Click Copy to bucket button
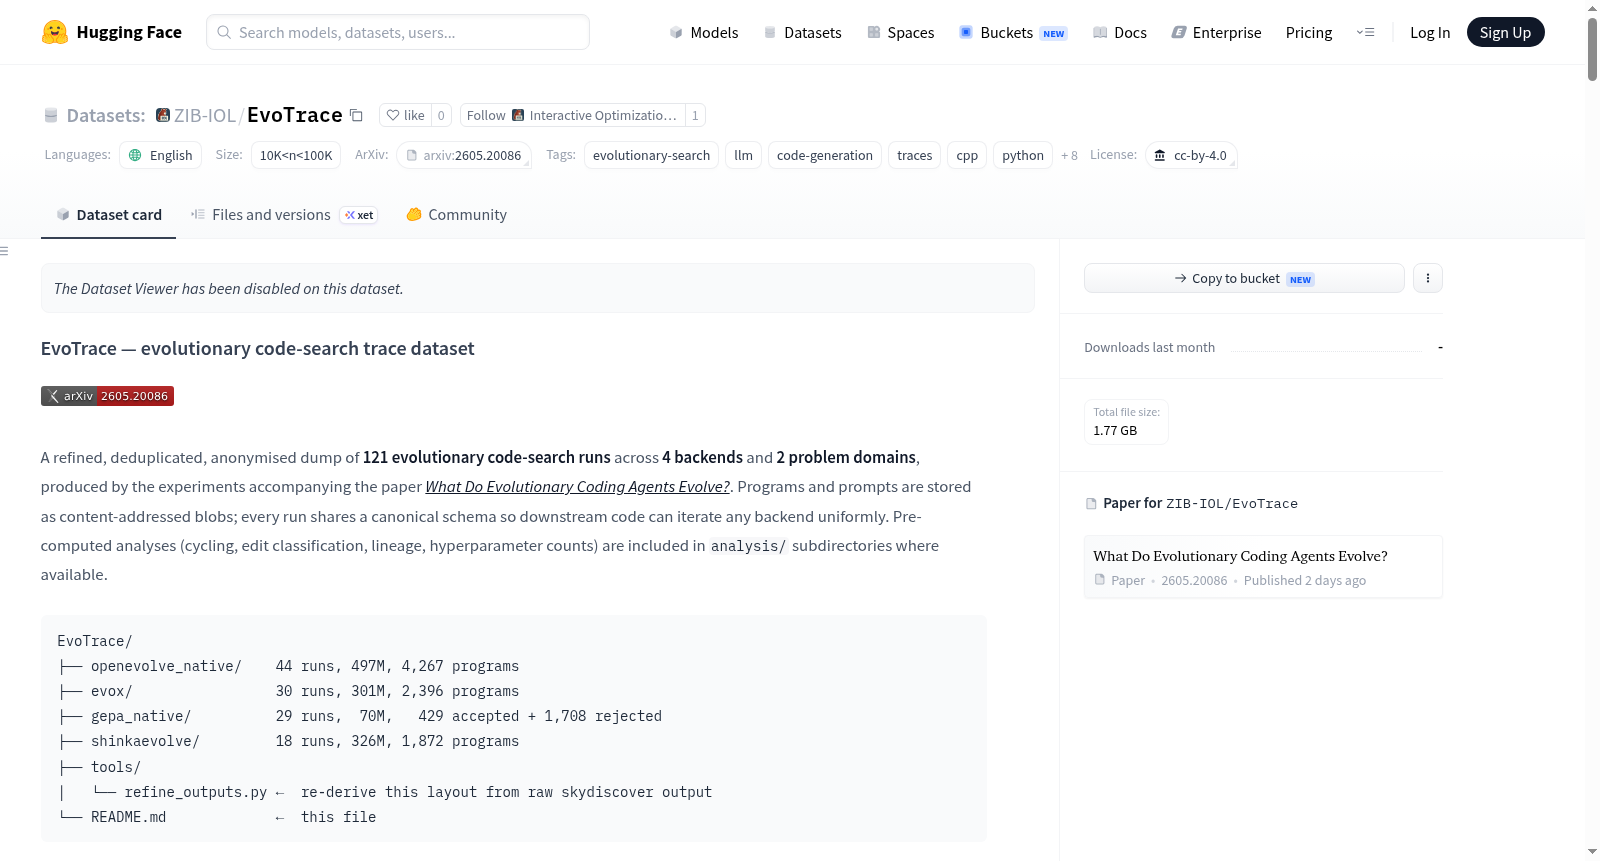 tap(1244, 278)
